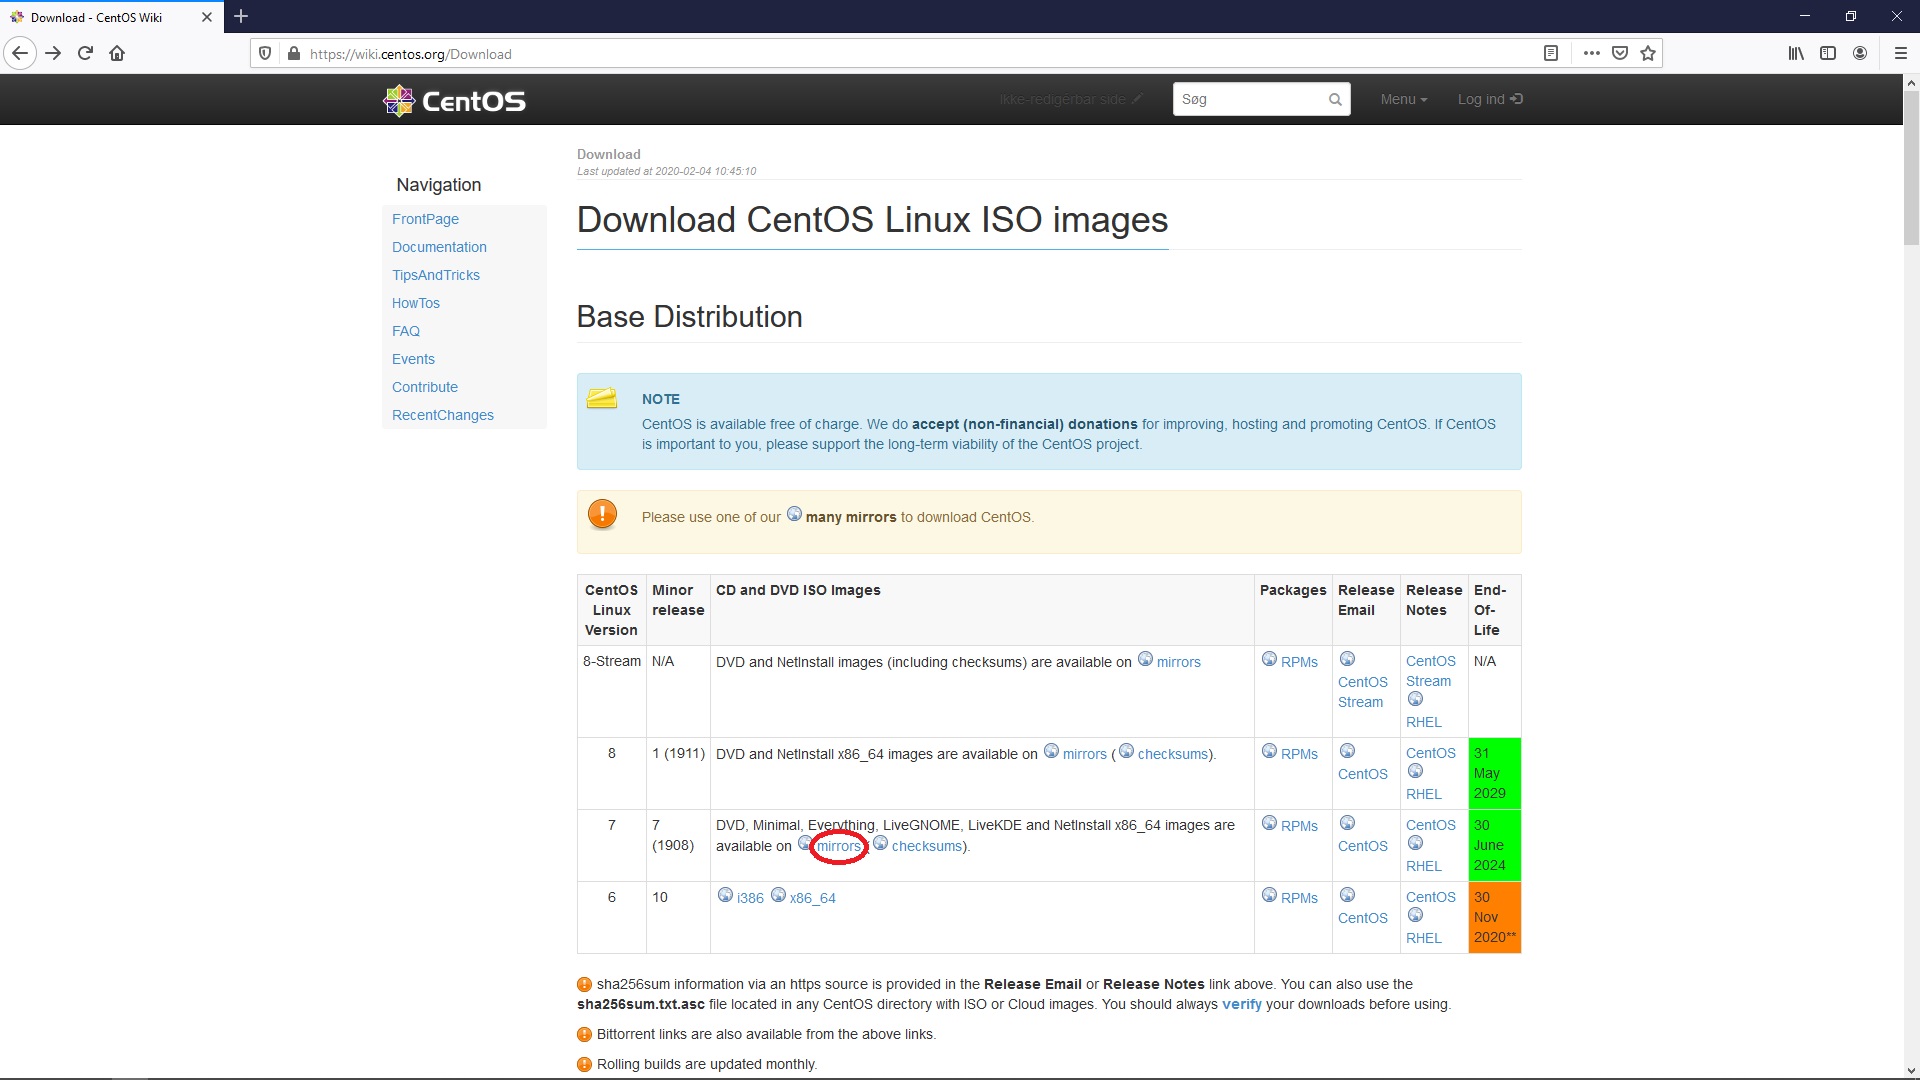Open the Firefox account icon

[x=1860, y=54]
